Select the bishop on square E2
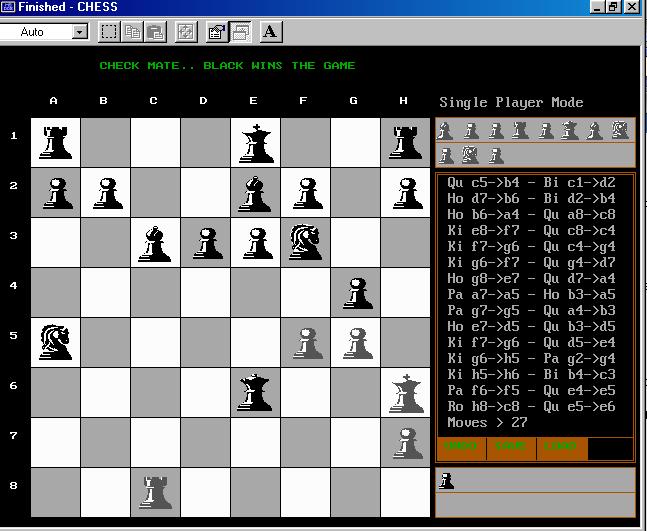 255,194
